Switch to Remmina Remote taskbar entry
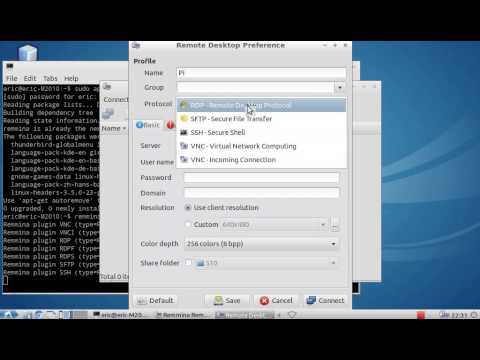This screenshot has width=480, height=360. 183,314
